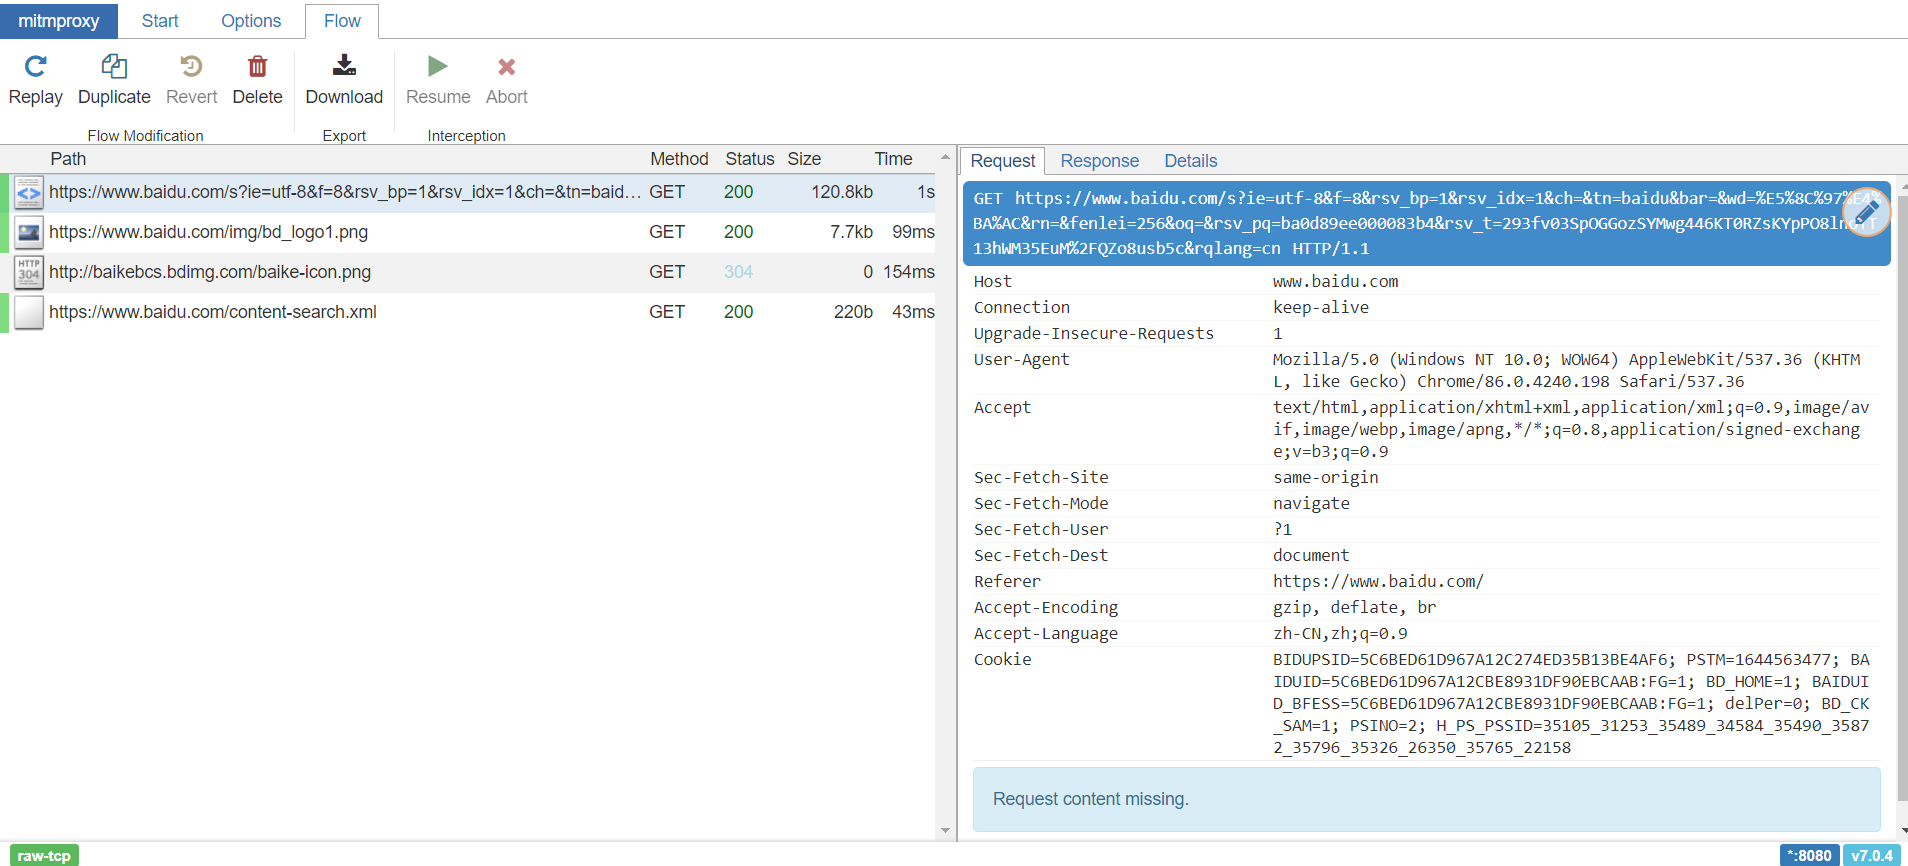The width and height of the screenshot is (1908, 866).
Task: Click the flow list scroll down arrow
Action: coord(945,831)
